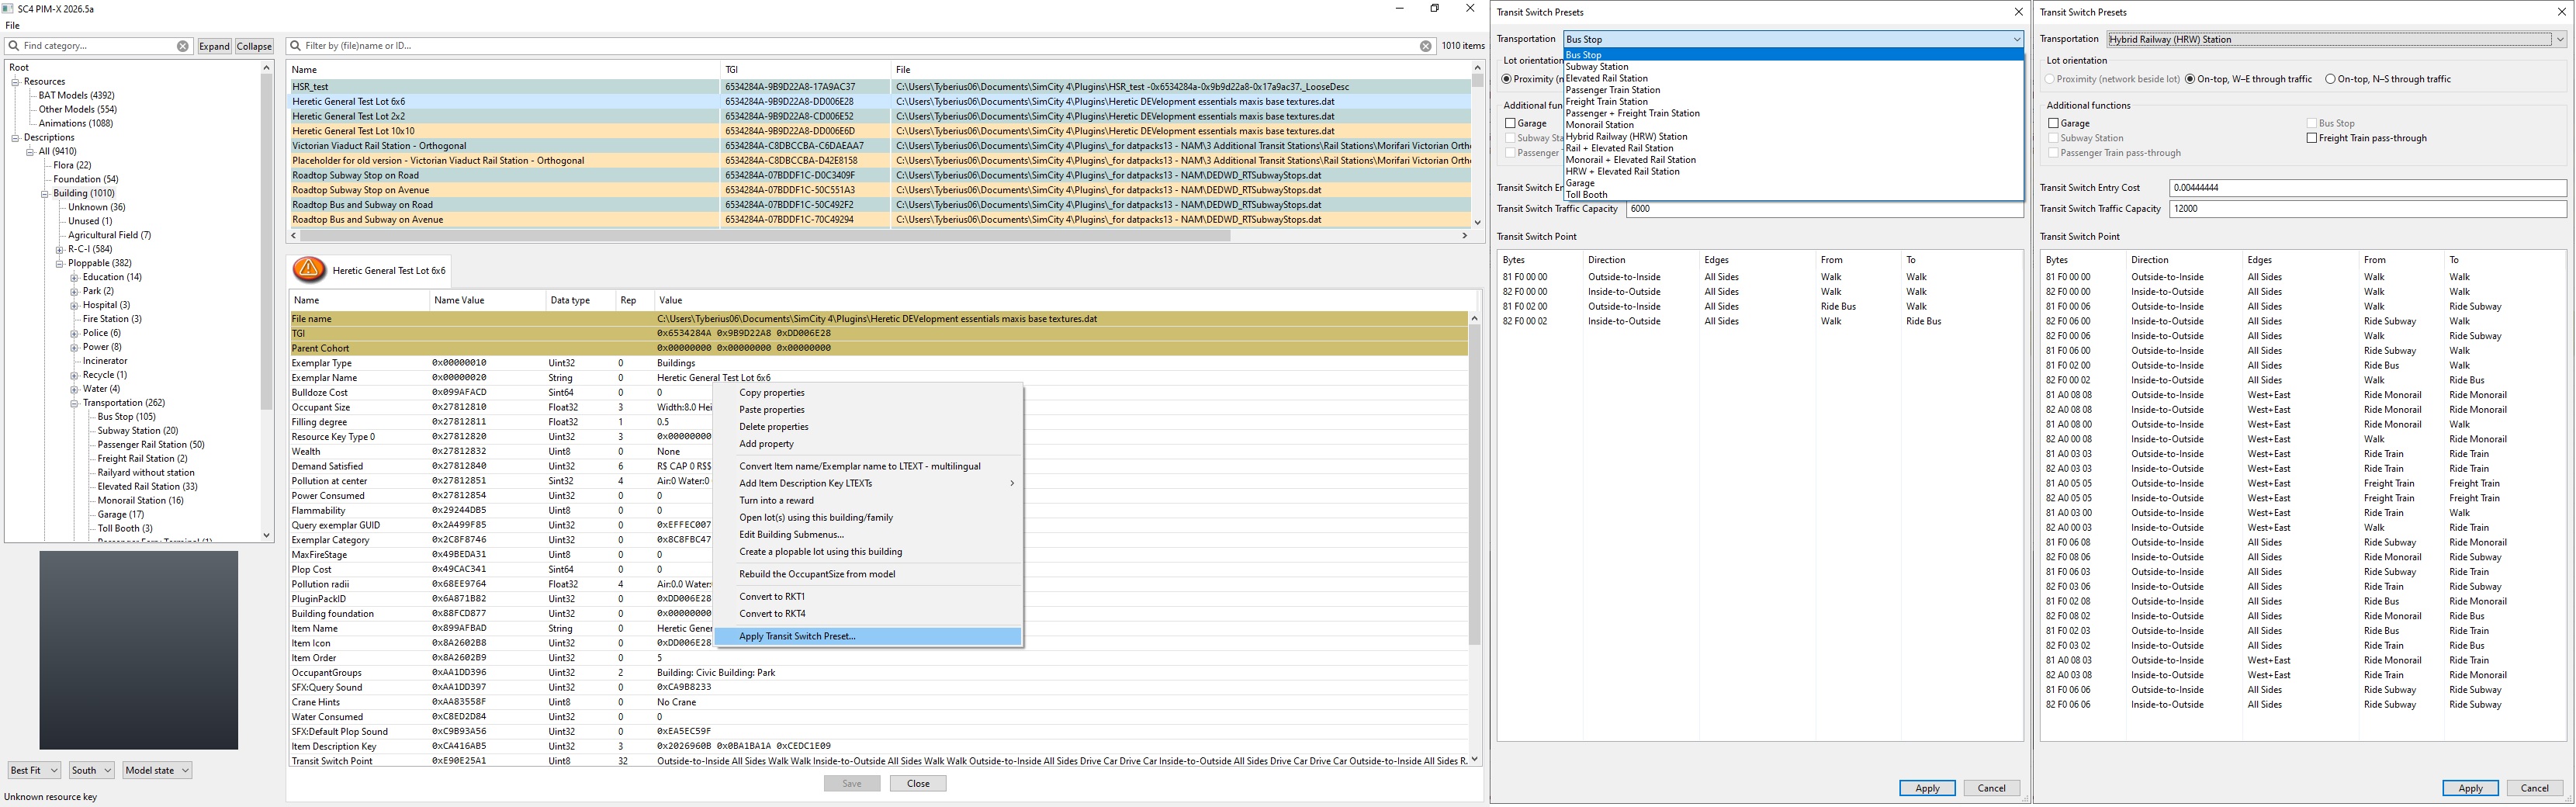Open Add Item Description Key LTEXTs submenu
Screen dimensions: 2576x807
tap(868, 483)
